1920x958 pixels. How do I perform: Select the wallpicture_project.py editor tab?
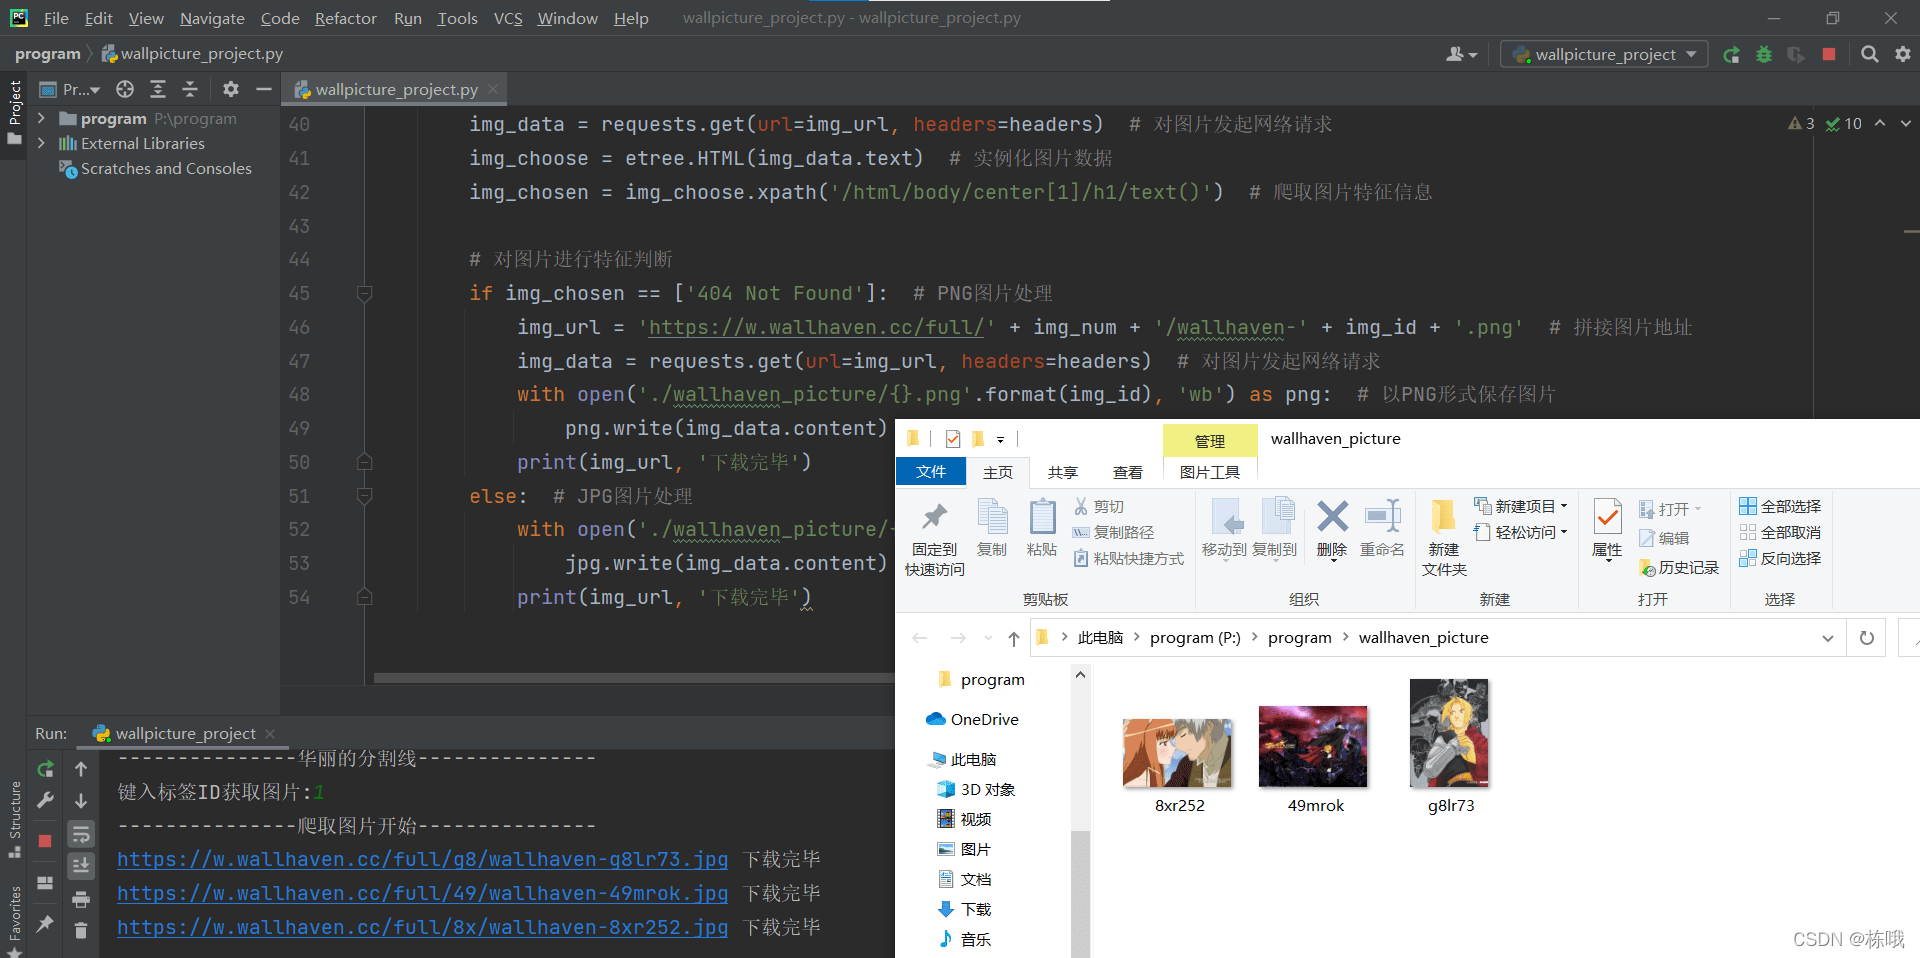coord(397,89)
